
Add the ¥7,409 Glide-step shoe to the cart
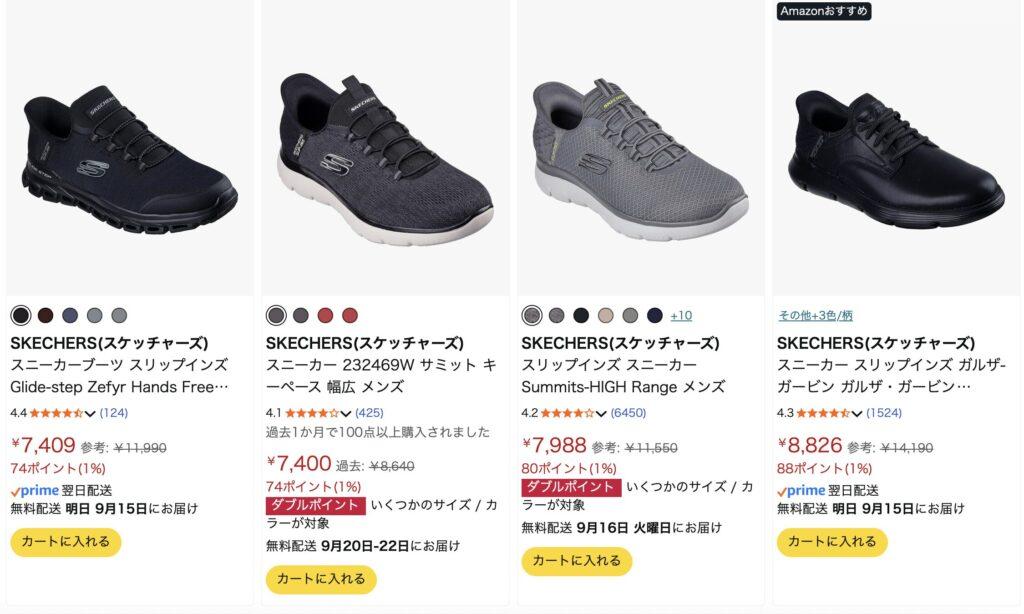66,542
